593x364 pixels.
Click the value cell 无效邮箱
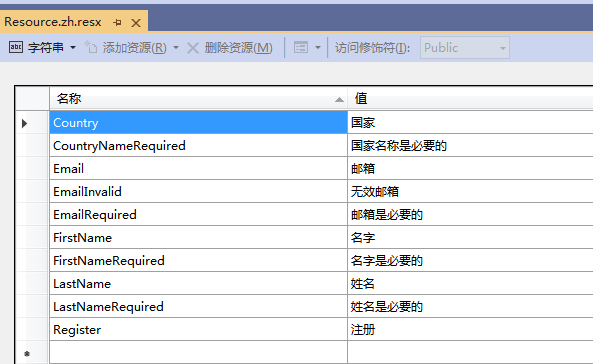coord(470,191)
